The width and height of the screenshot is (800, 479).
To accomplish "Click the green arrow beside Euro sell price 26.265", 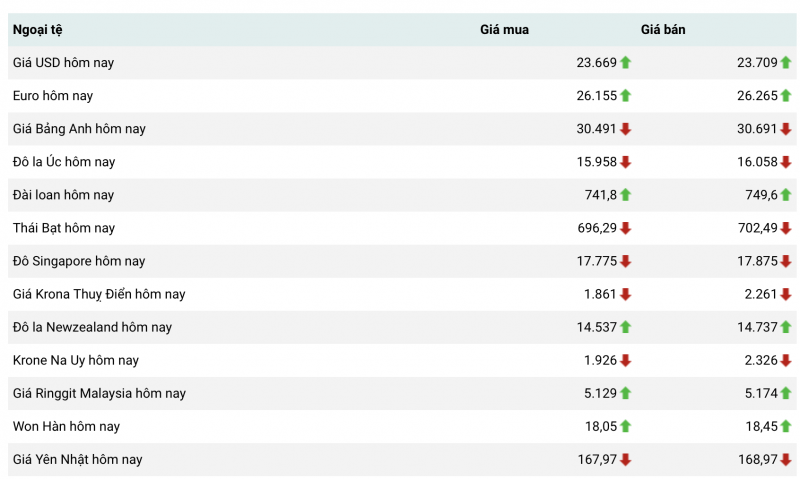I will click(x=785, y=96).
